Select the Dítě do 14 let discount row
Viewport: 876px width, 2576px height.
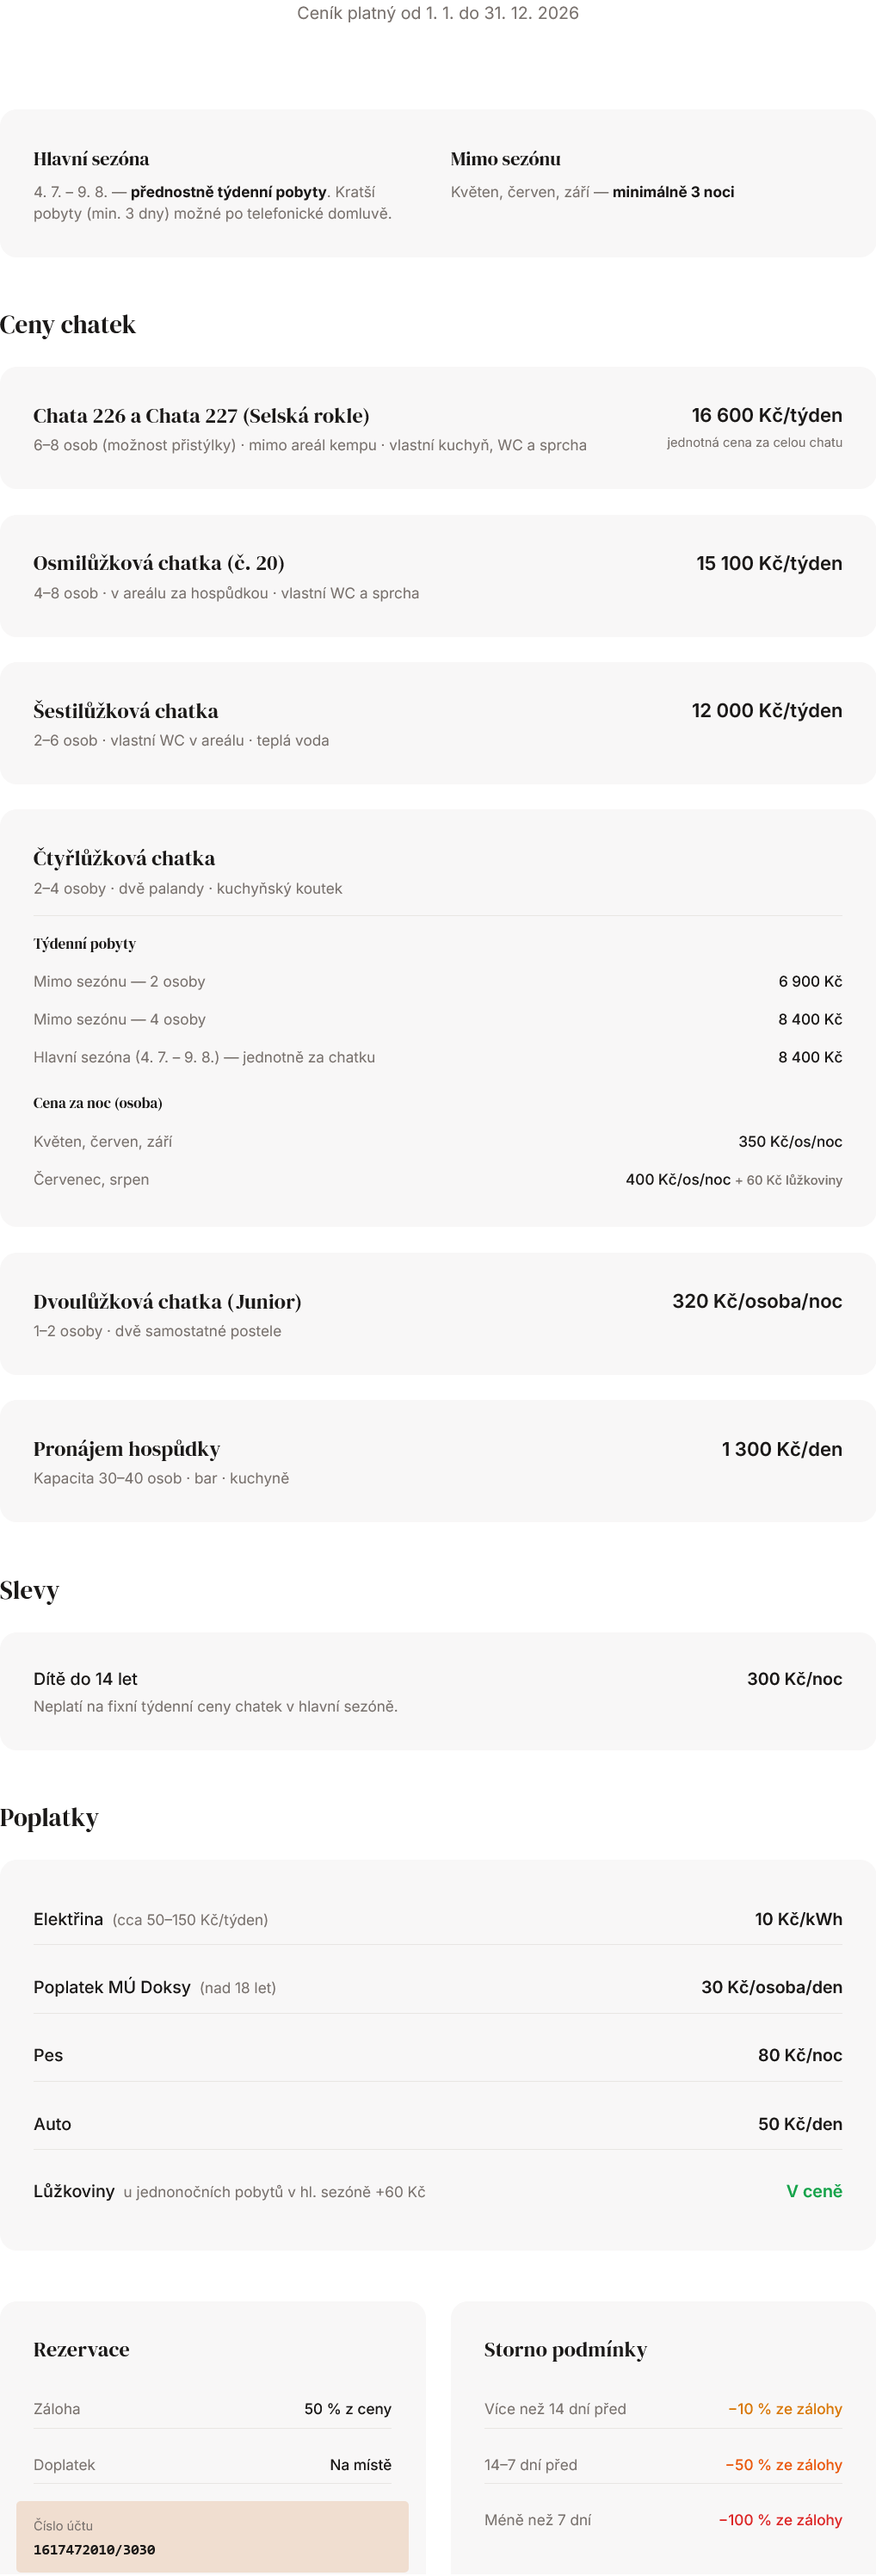coord(438,1691)
